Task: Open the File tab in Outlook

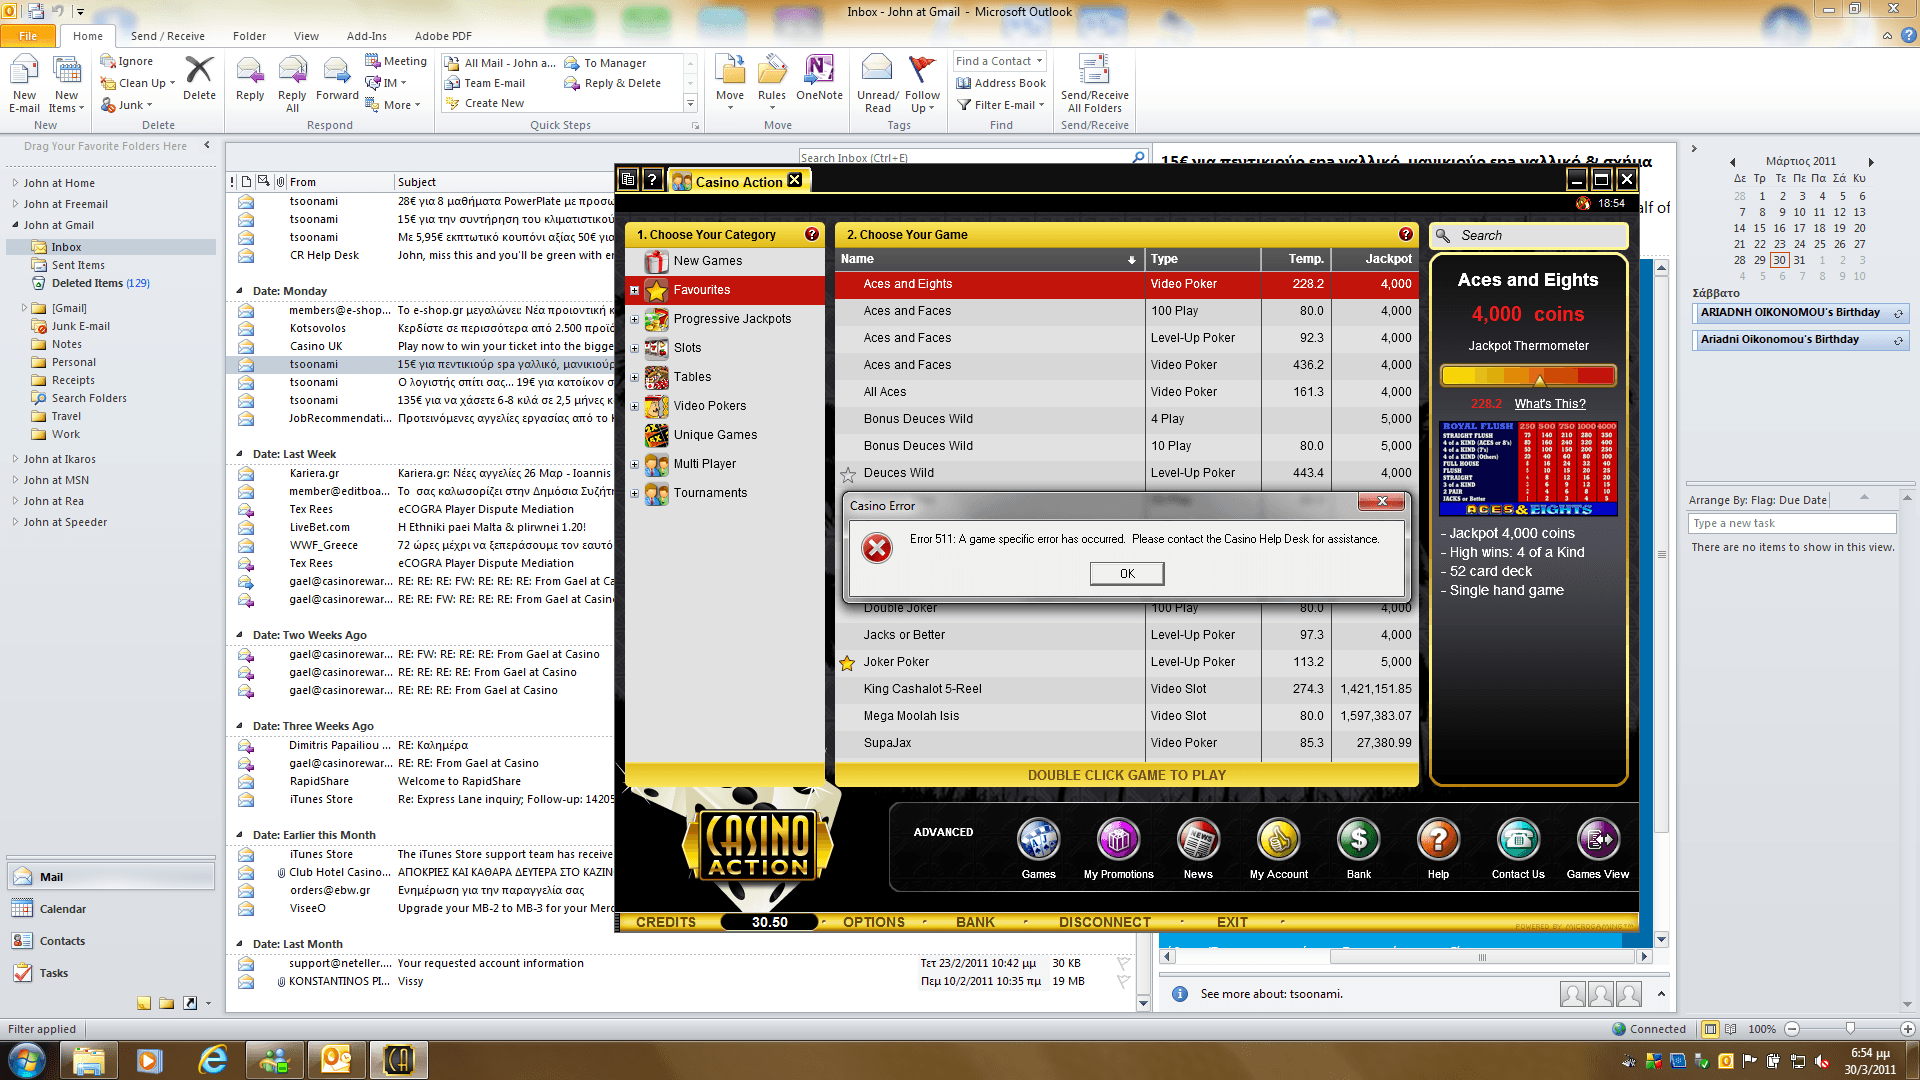Action: click(28, 36)
